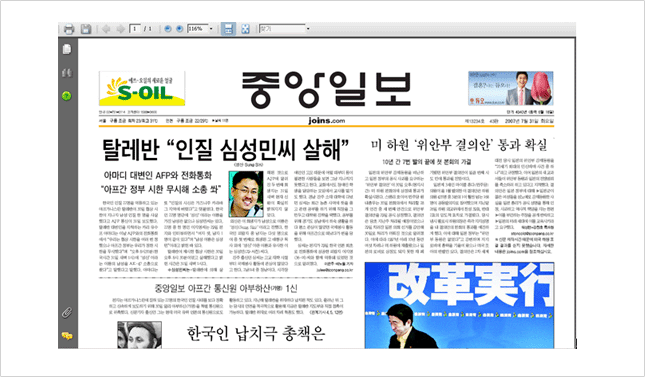This screenshot has width=645, height=377.
Task: Open the attachments paperclip panel
Action: point(67,312)
